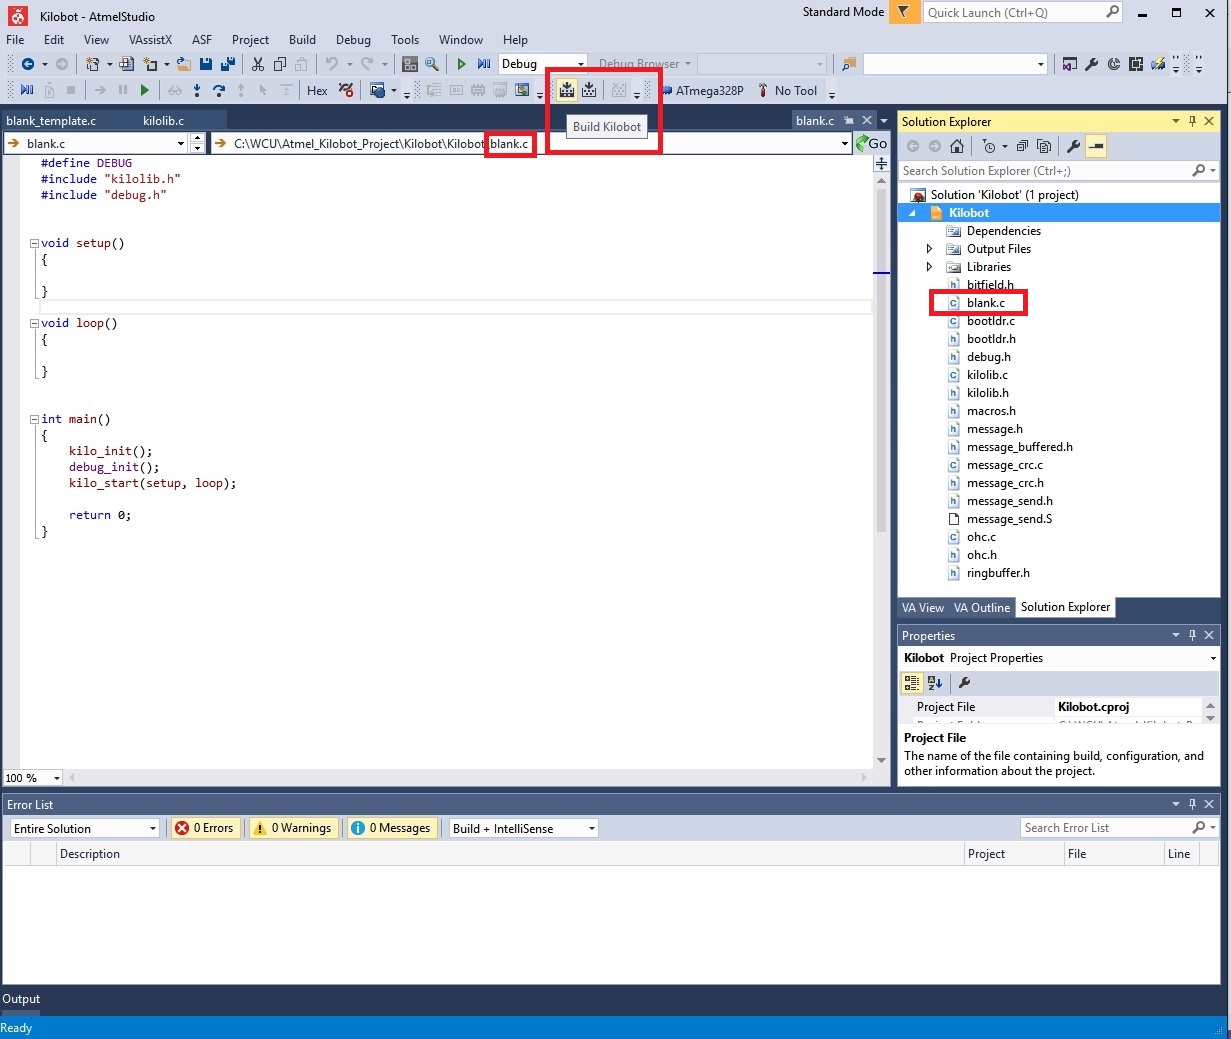Viewport: 1231px width, 1039px height.
Task: Open the Debug menu
Action: click(353, 40)
